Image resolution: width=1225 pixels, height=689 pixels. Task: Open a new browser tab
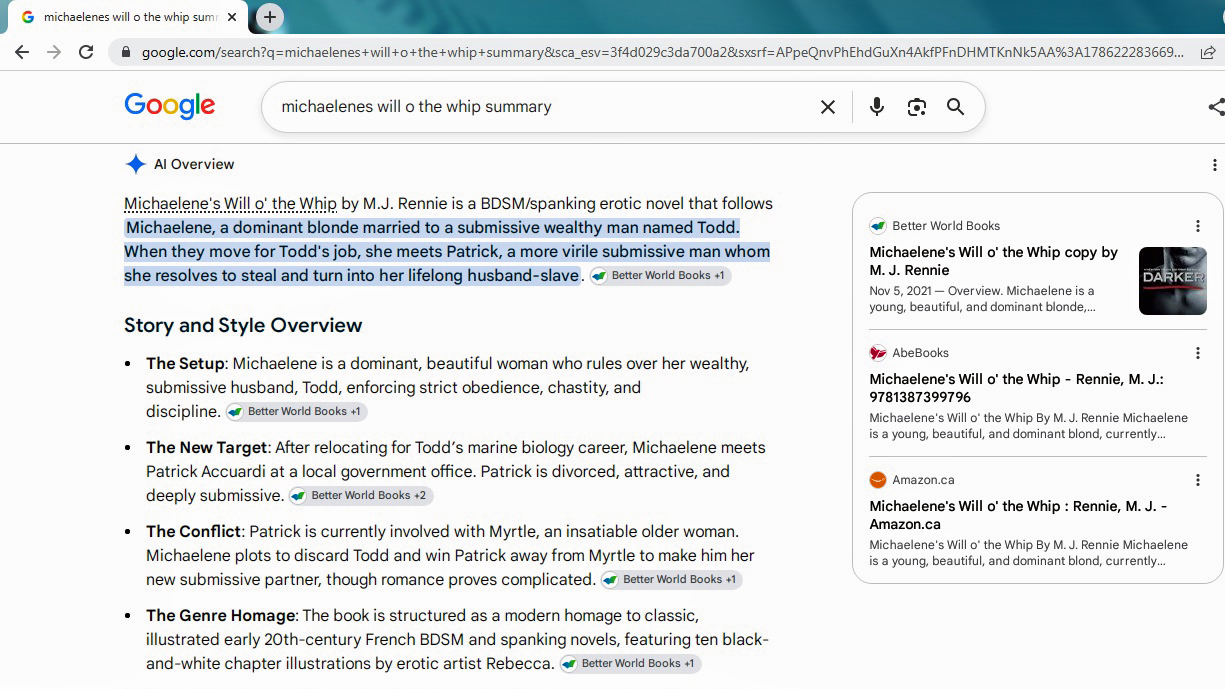coord(269,17)
